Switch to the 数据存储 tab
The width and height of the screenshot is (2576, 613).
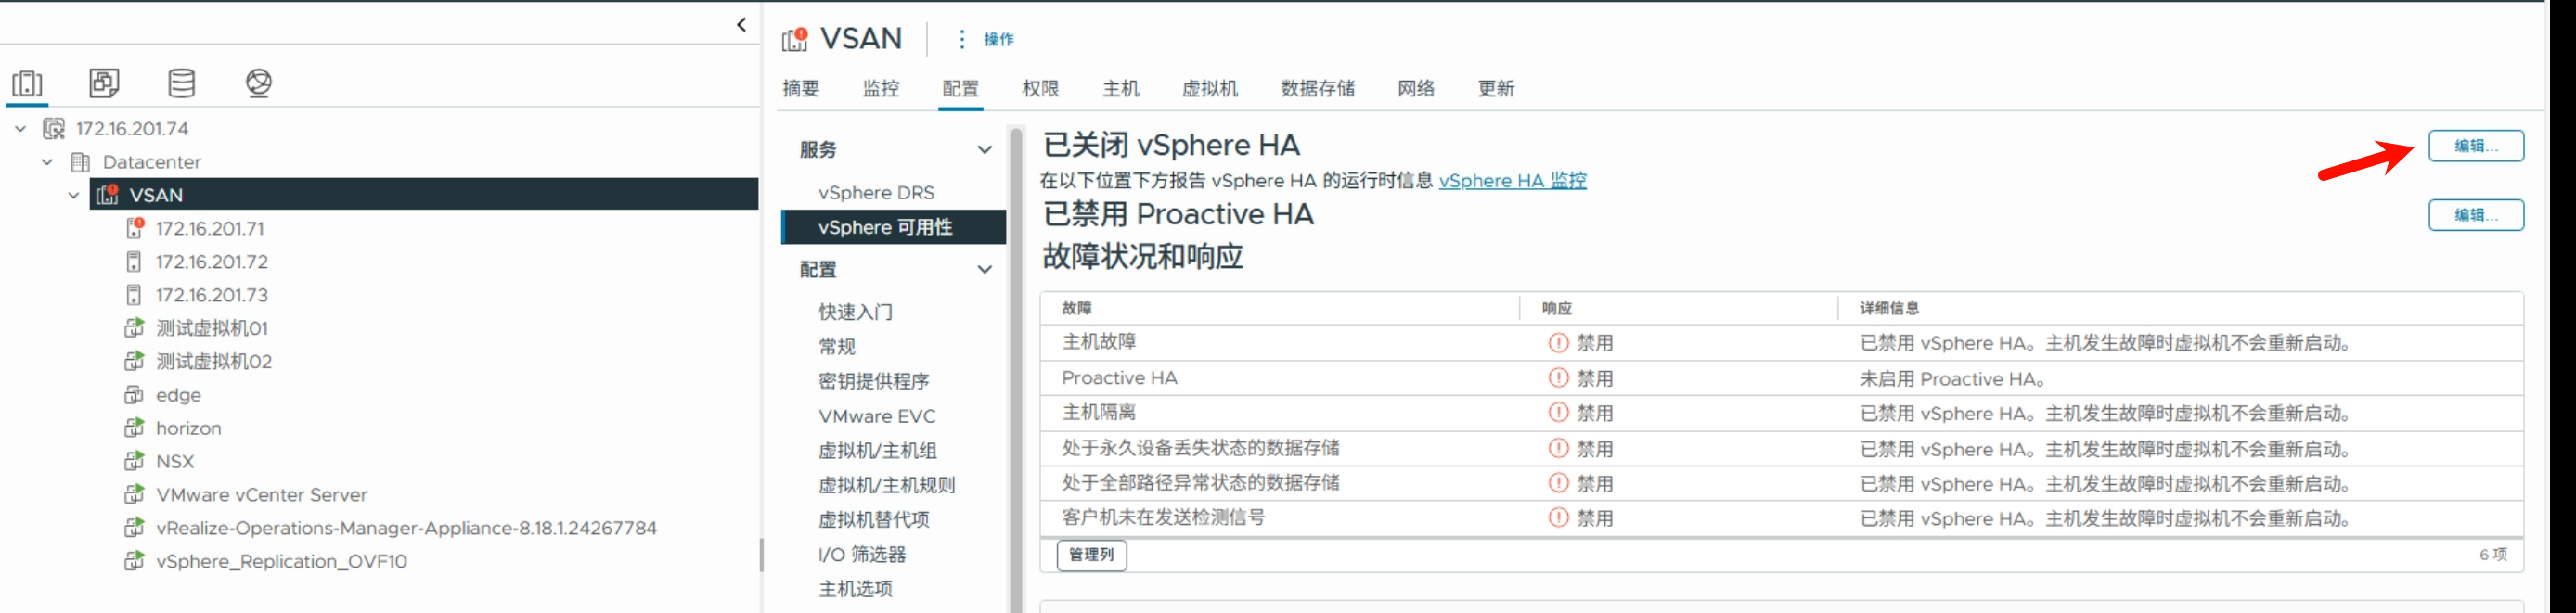pos(1318,89)
